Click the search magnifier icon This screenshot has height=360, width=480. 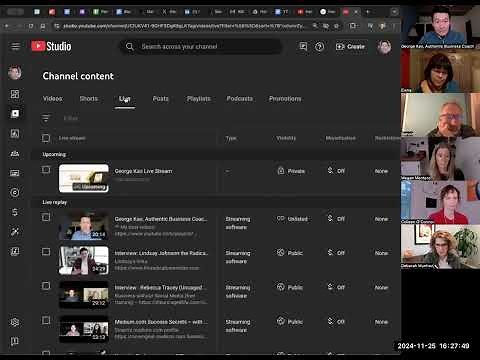130,47
